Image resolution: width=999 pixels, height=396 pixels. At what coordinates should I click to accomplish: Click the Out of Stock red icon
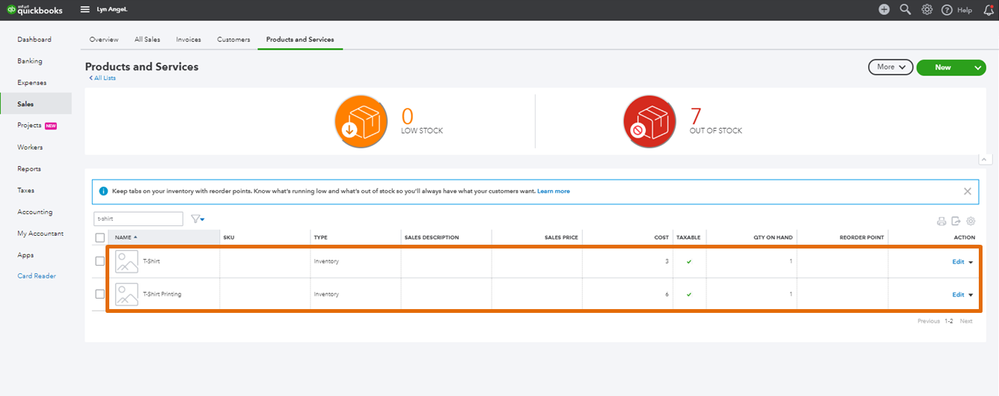tap(649, 122)
